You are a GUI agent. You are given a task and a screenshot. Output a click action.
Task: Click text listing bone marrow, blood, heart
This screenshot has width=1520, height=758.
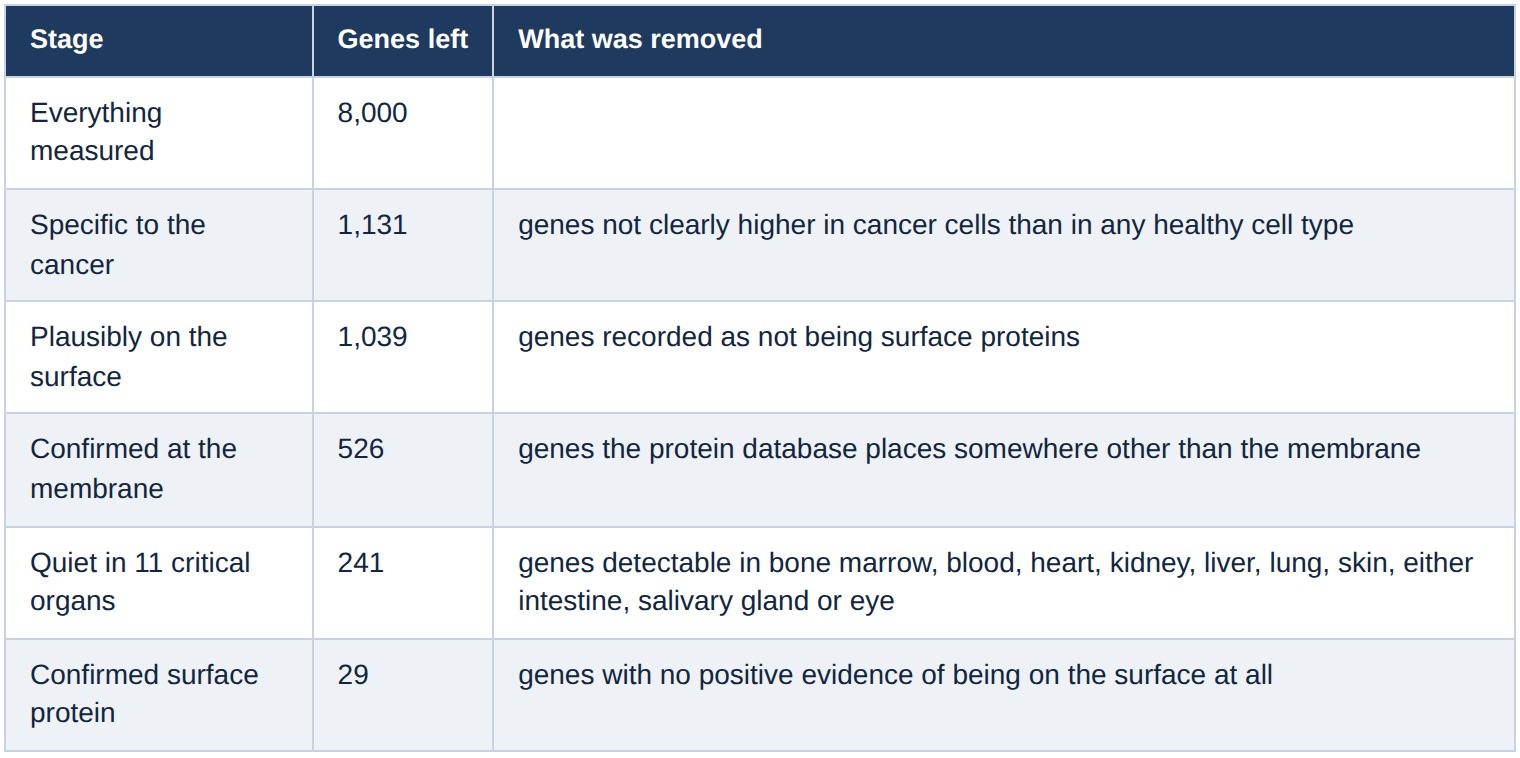(995, 582)
